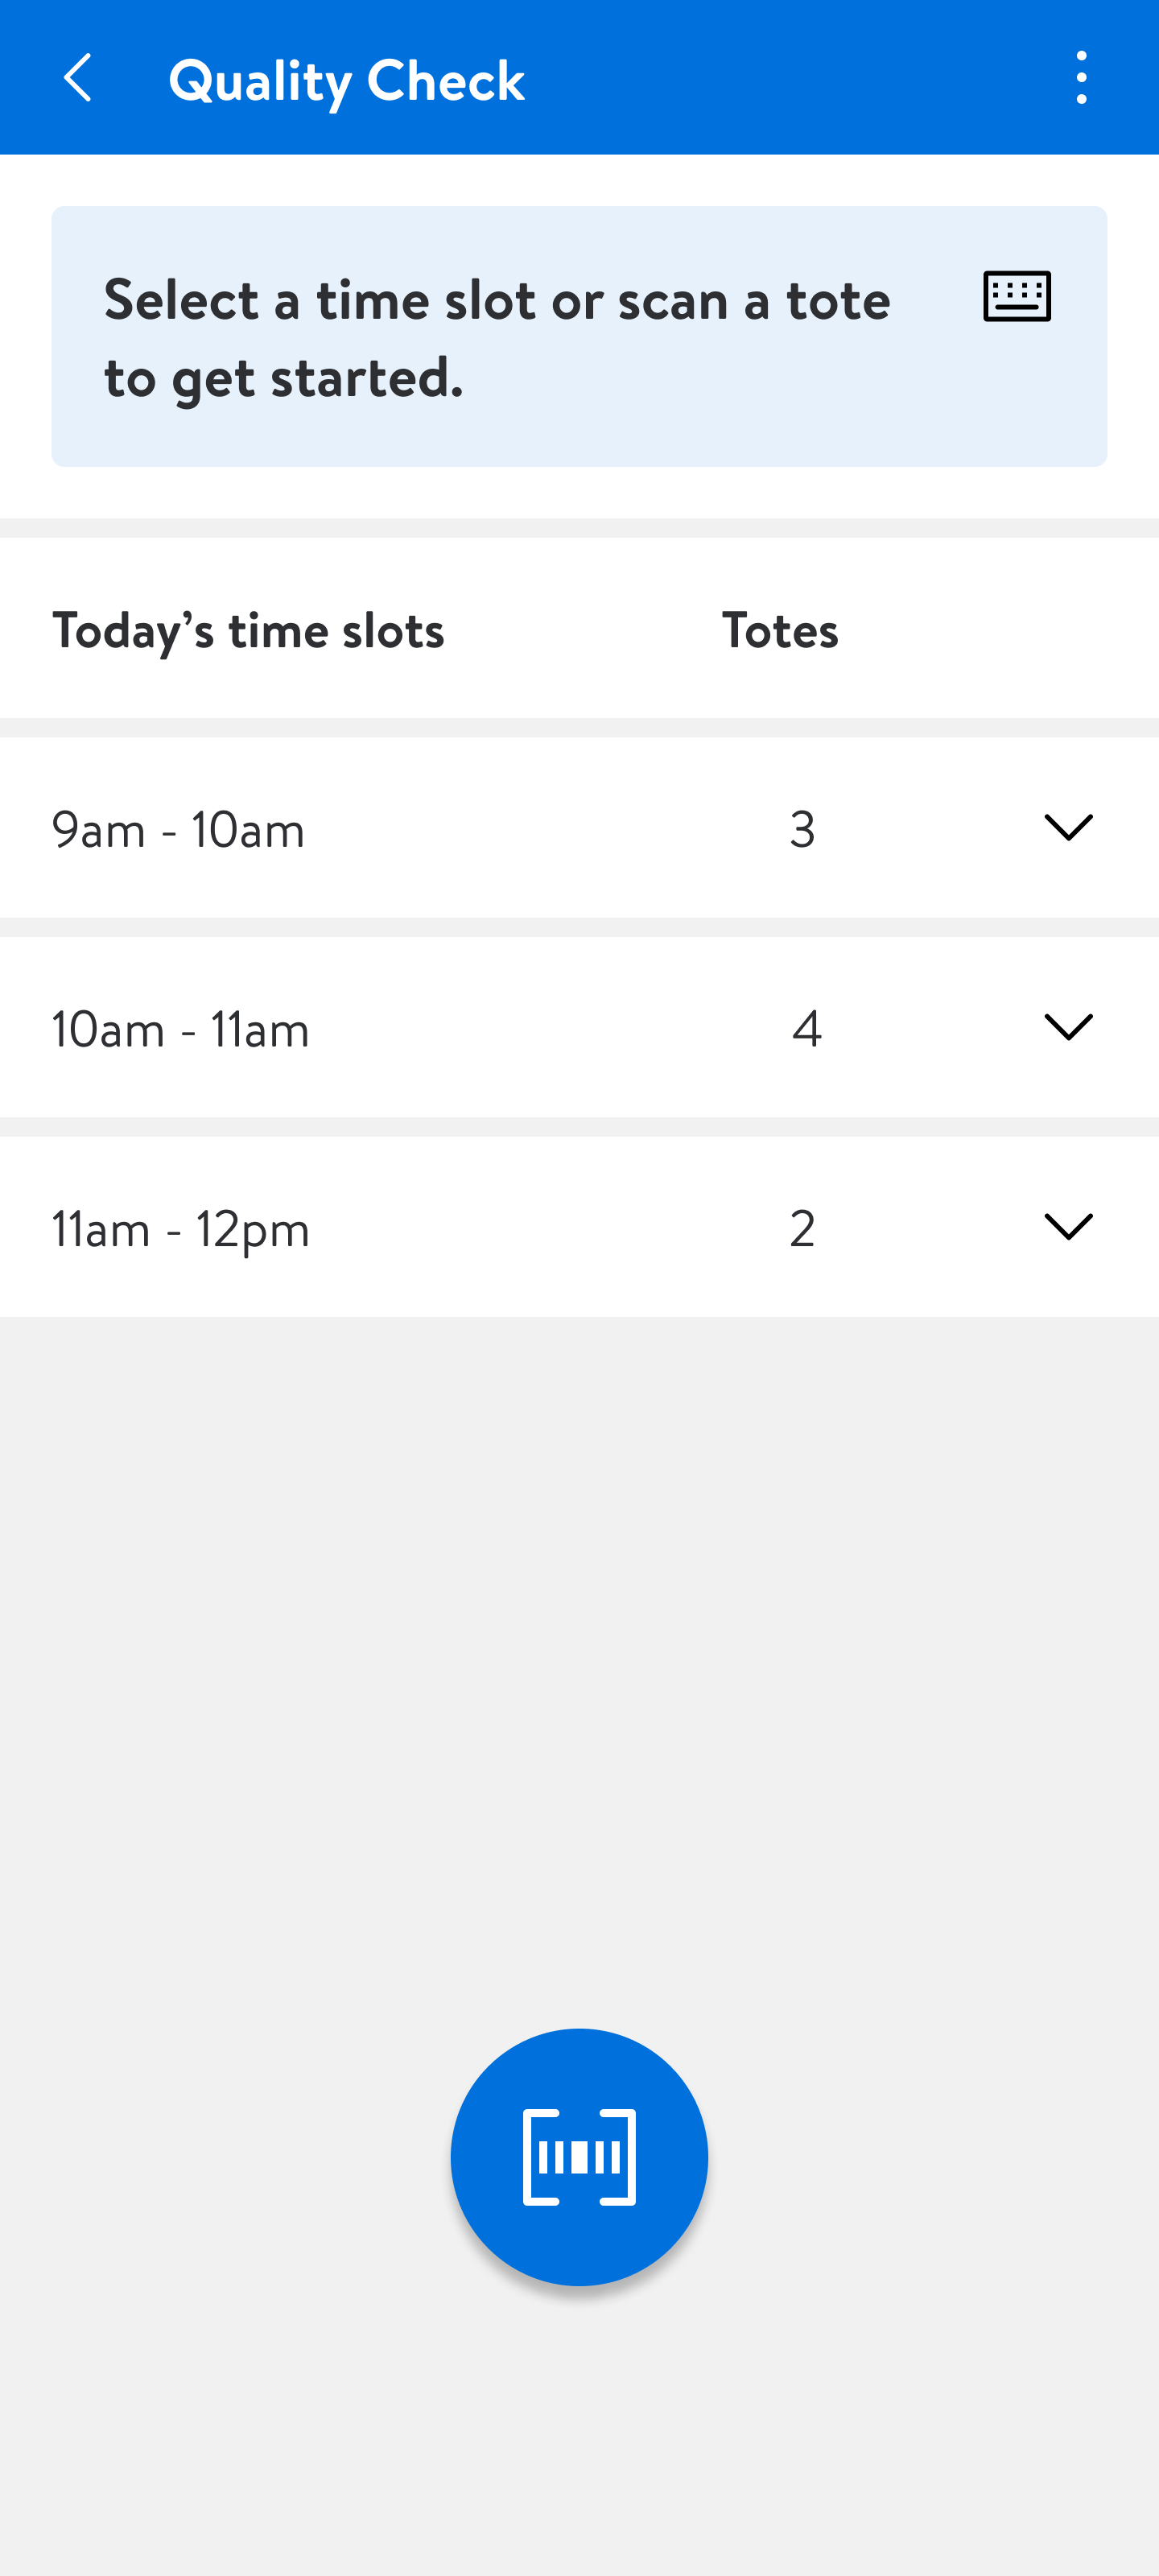Click the "Today's time slots" column header
This screenshot has height=2576, width=1159.
pos(248,631)
